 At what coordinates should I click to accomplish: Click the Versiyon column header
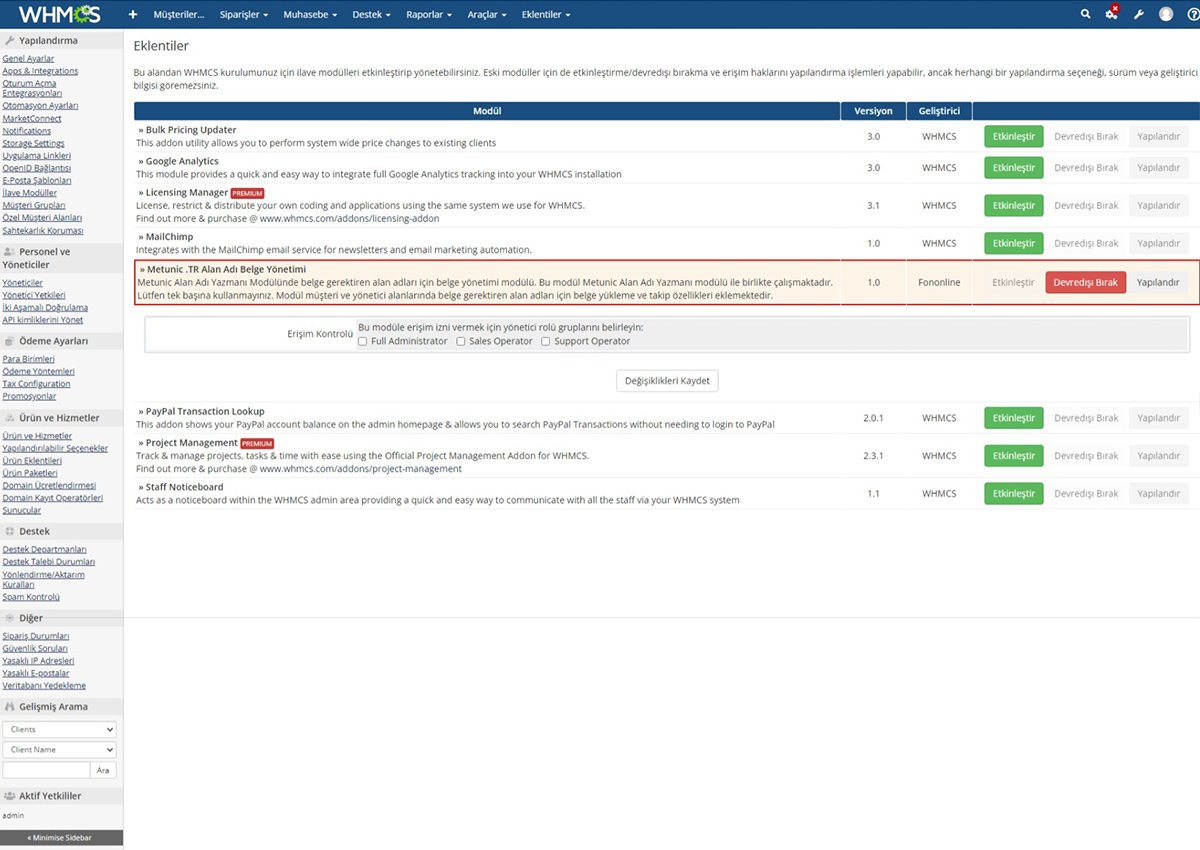[873, 111]
